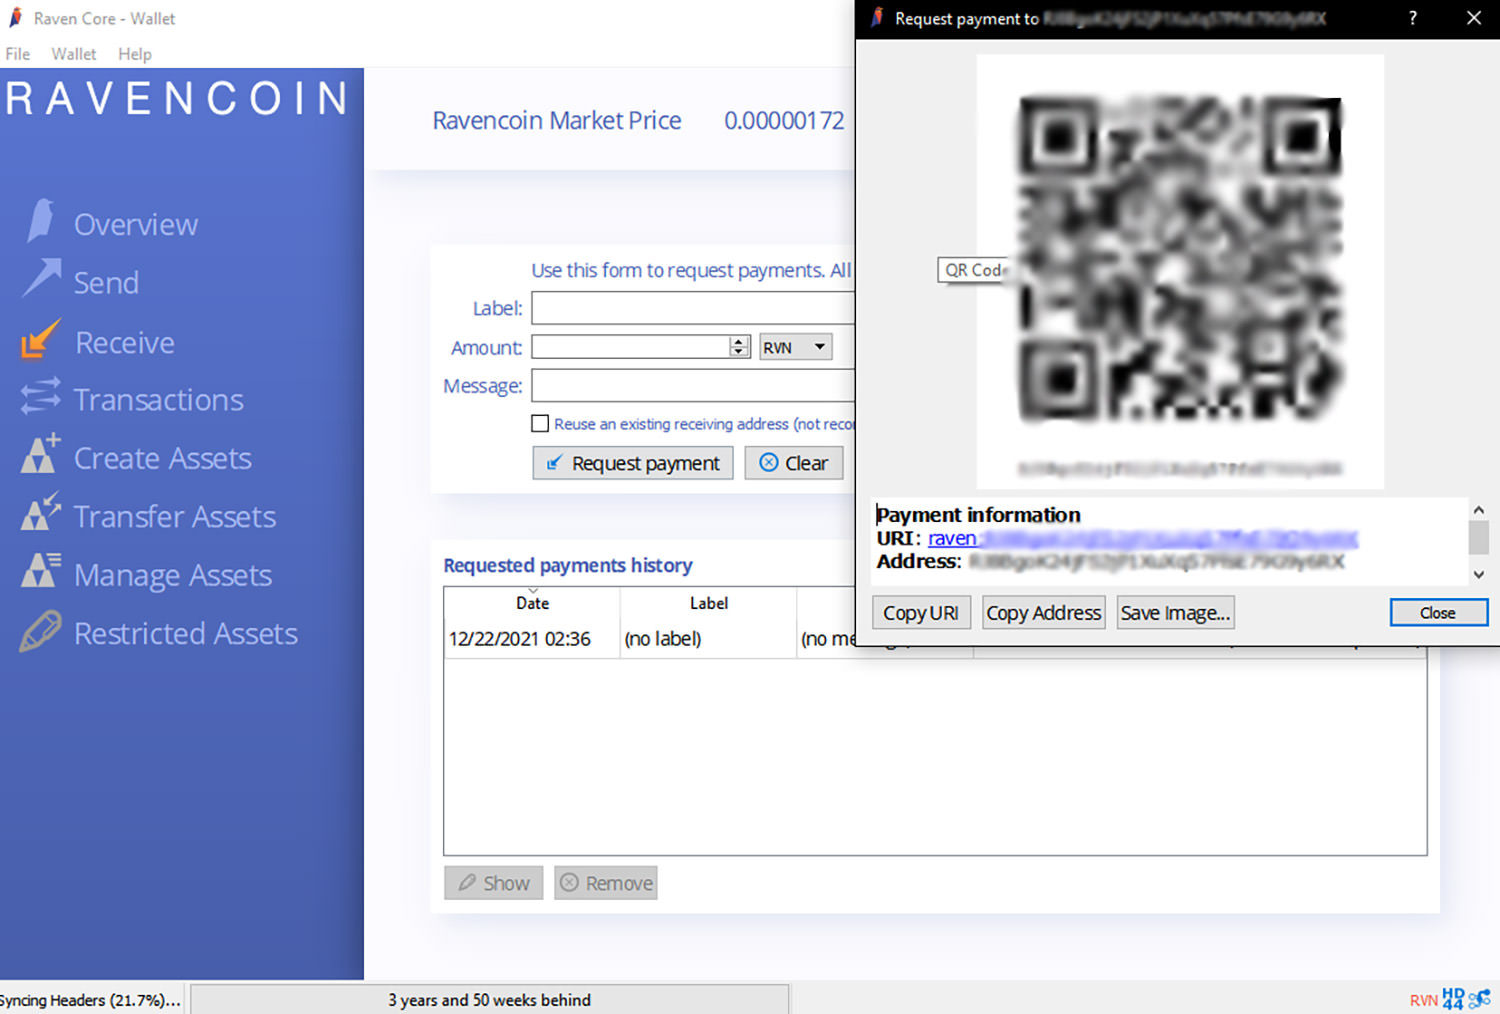Open the raven URI link
The width and height of the screenshot is (1500, 1014).
1142,539
